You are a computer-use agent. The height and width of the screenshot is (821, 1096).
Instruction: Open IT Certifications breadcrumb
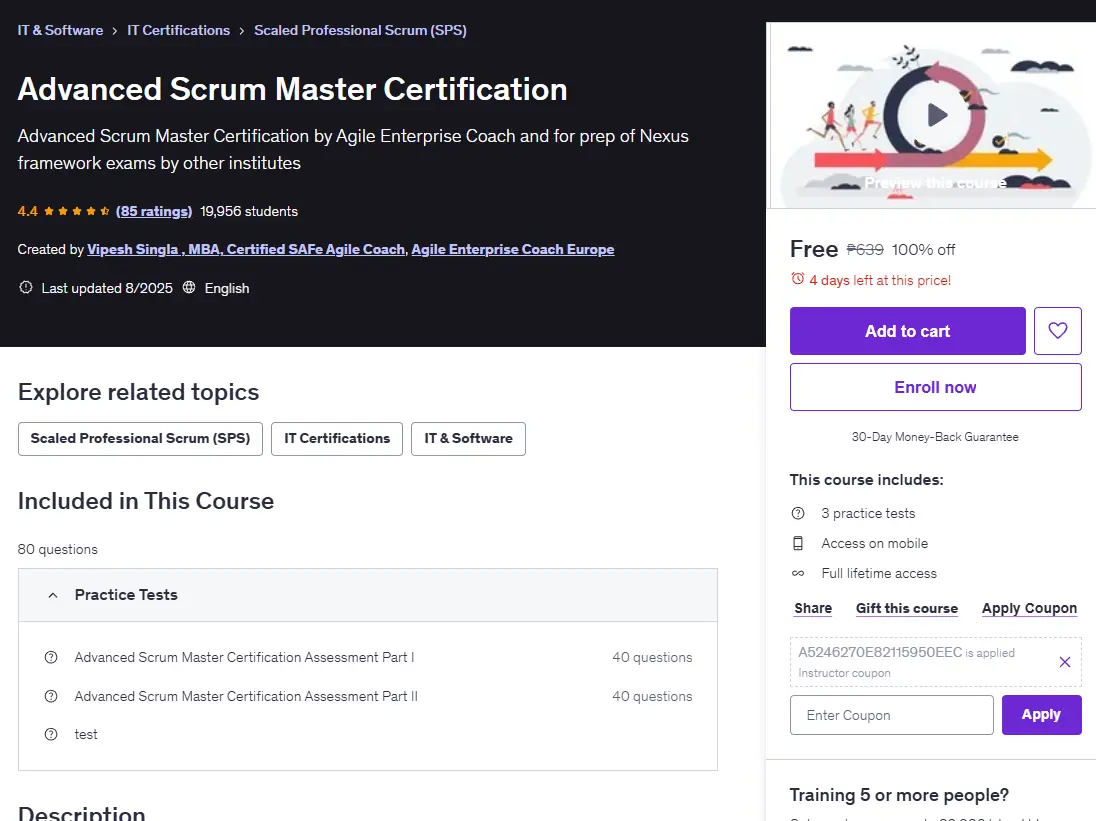pyautogui.click(x=178, y=30)
